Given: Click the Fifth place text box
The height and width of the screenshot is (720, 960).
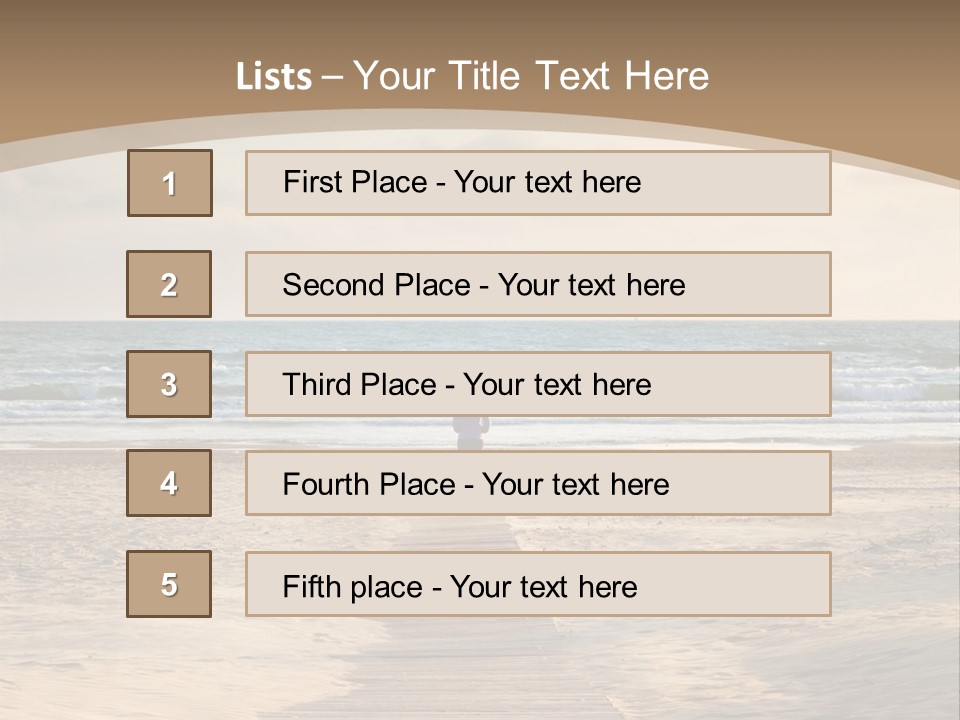Looking at the screenshot, I should [538, 584].
